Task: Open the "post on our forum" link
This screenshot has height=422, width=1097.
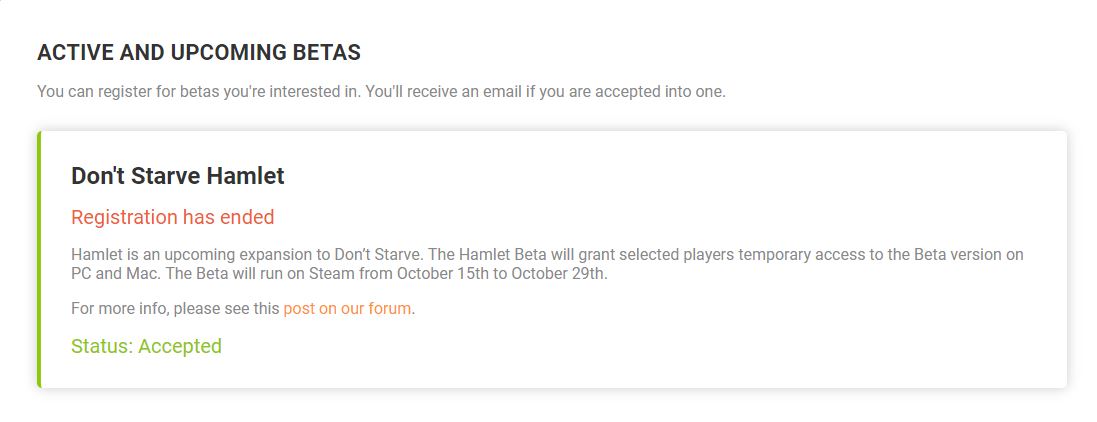Action: coord(347,309)
